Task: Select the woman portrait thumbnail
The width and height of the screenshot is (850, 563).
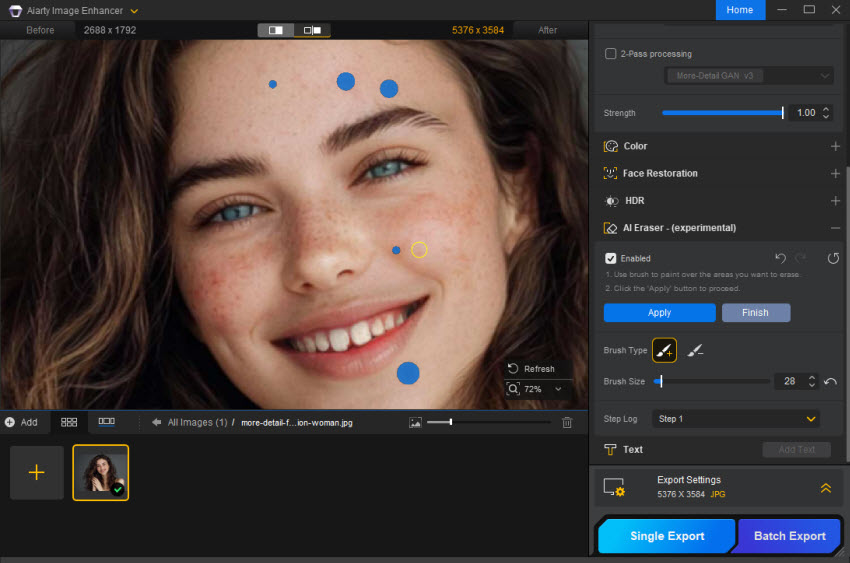Action: pos(101,473)
